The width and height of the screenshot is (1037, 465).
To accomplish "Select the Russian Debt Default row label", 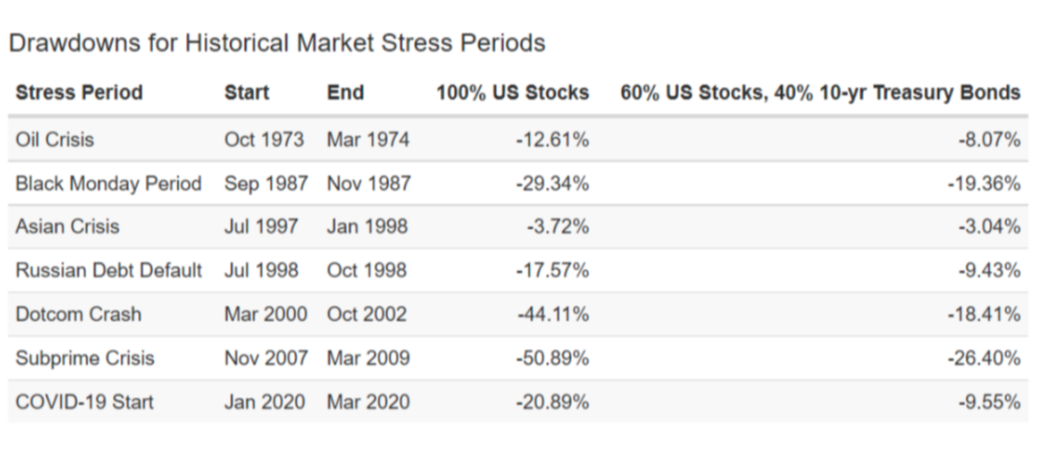I will tap(108, 271).
